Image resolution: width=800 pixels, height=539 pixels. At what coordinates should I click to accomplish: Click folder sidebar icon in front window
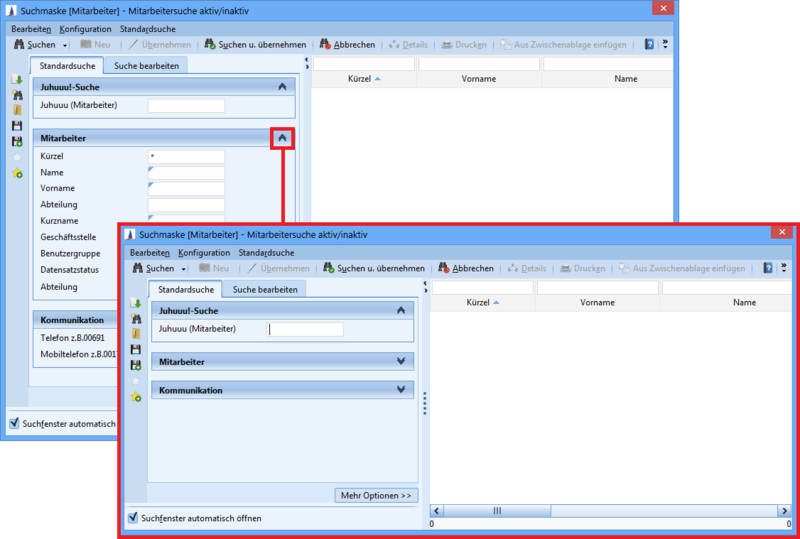[136, 334]
